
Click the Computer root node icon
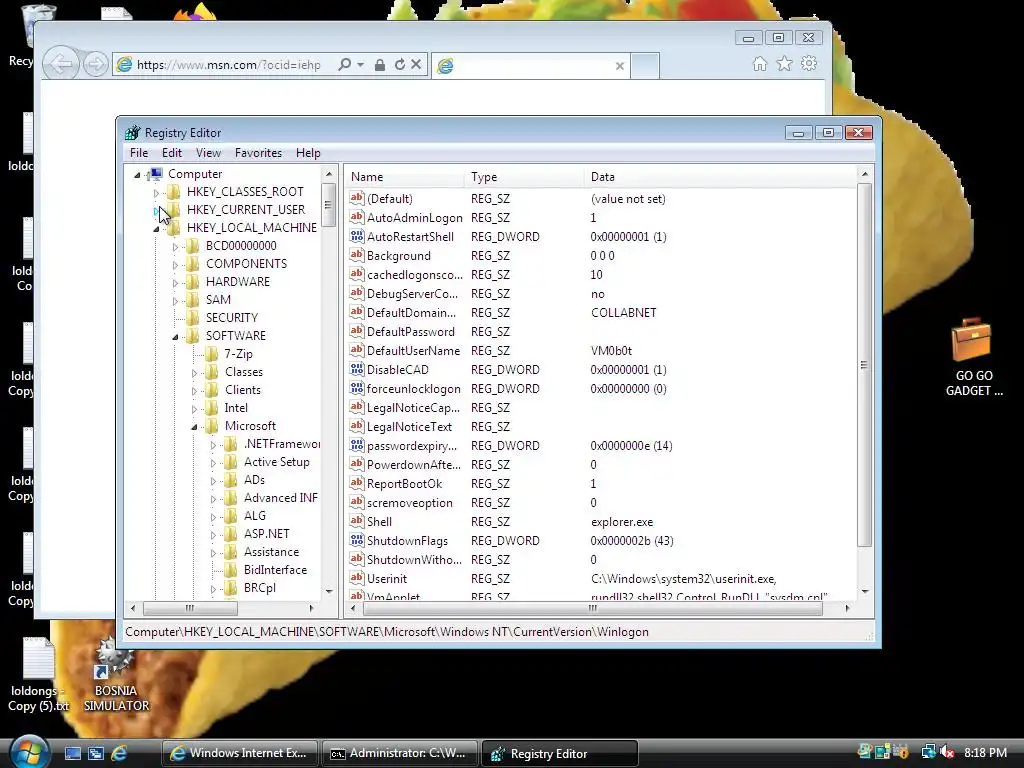(x=156, y=174)
